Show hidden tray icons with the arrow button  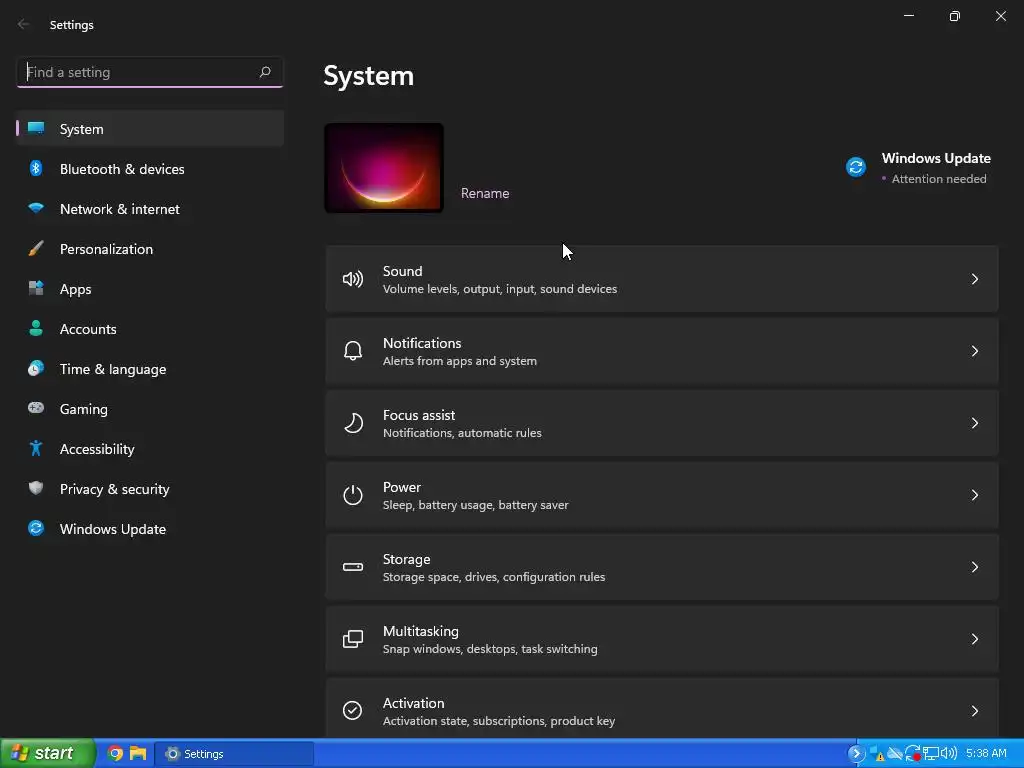pos(856,754)
